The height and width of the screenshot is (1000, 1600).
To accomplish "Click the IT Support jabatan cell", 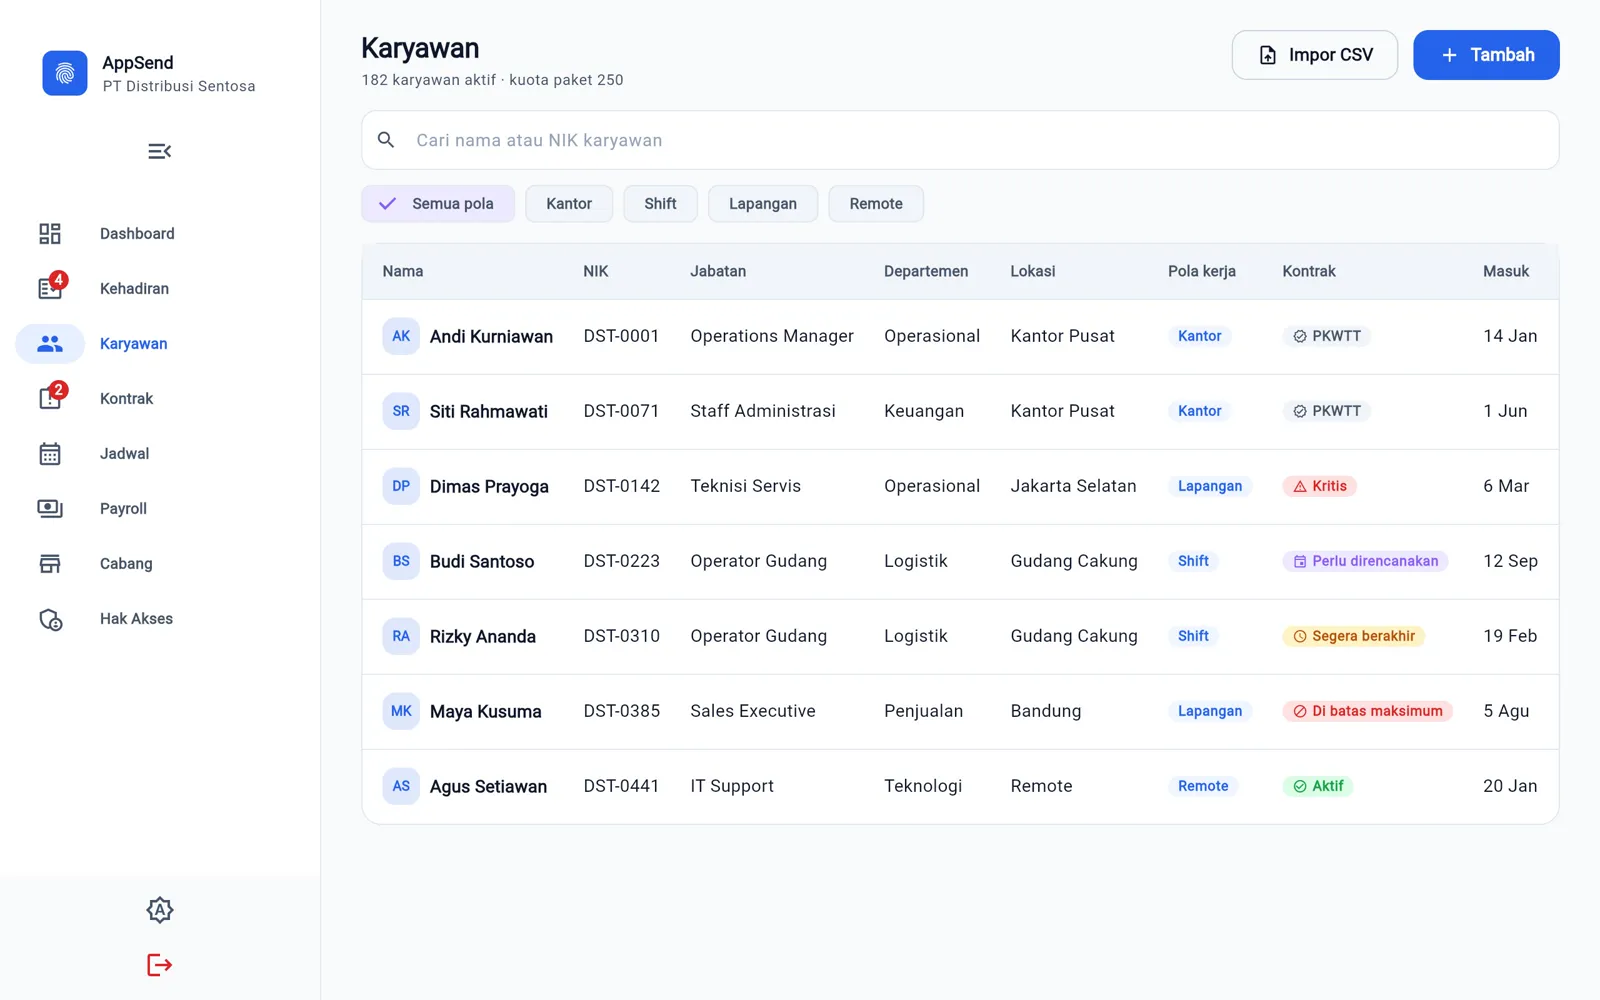I will coord(732,786).
